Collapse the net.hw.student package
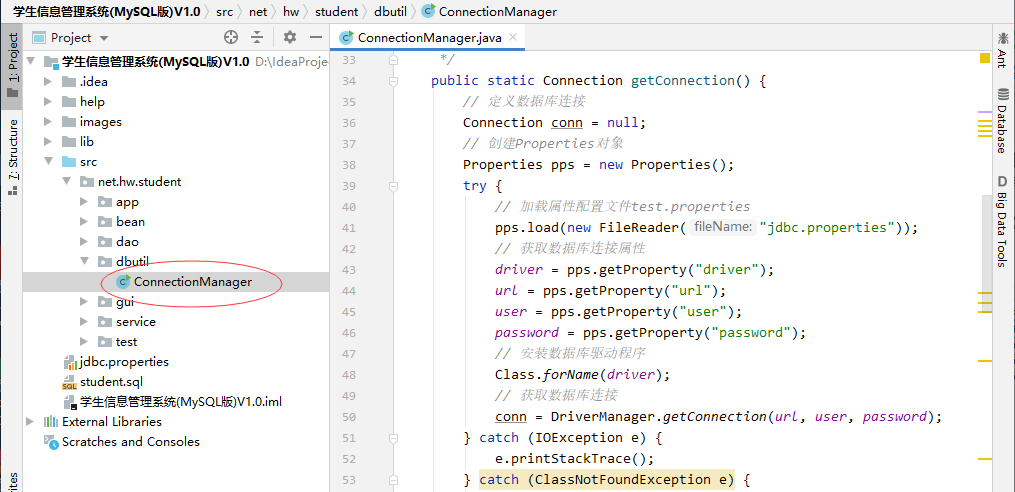 [66, 182]
